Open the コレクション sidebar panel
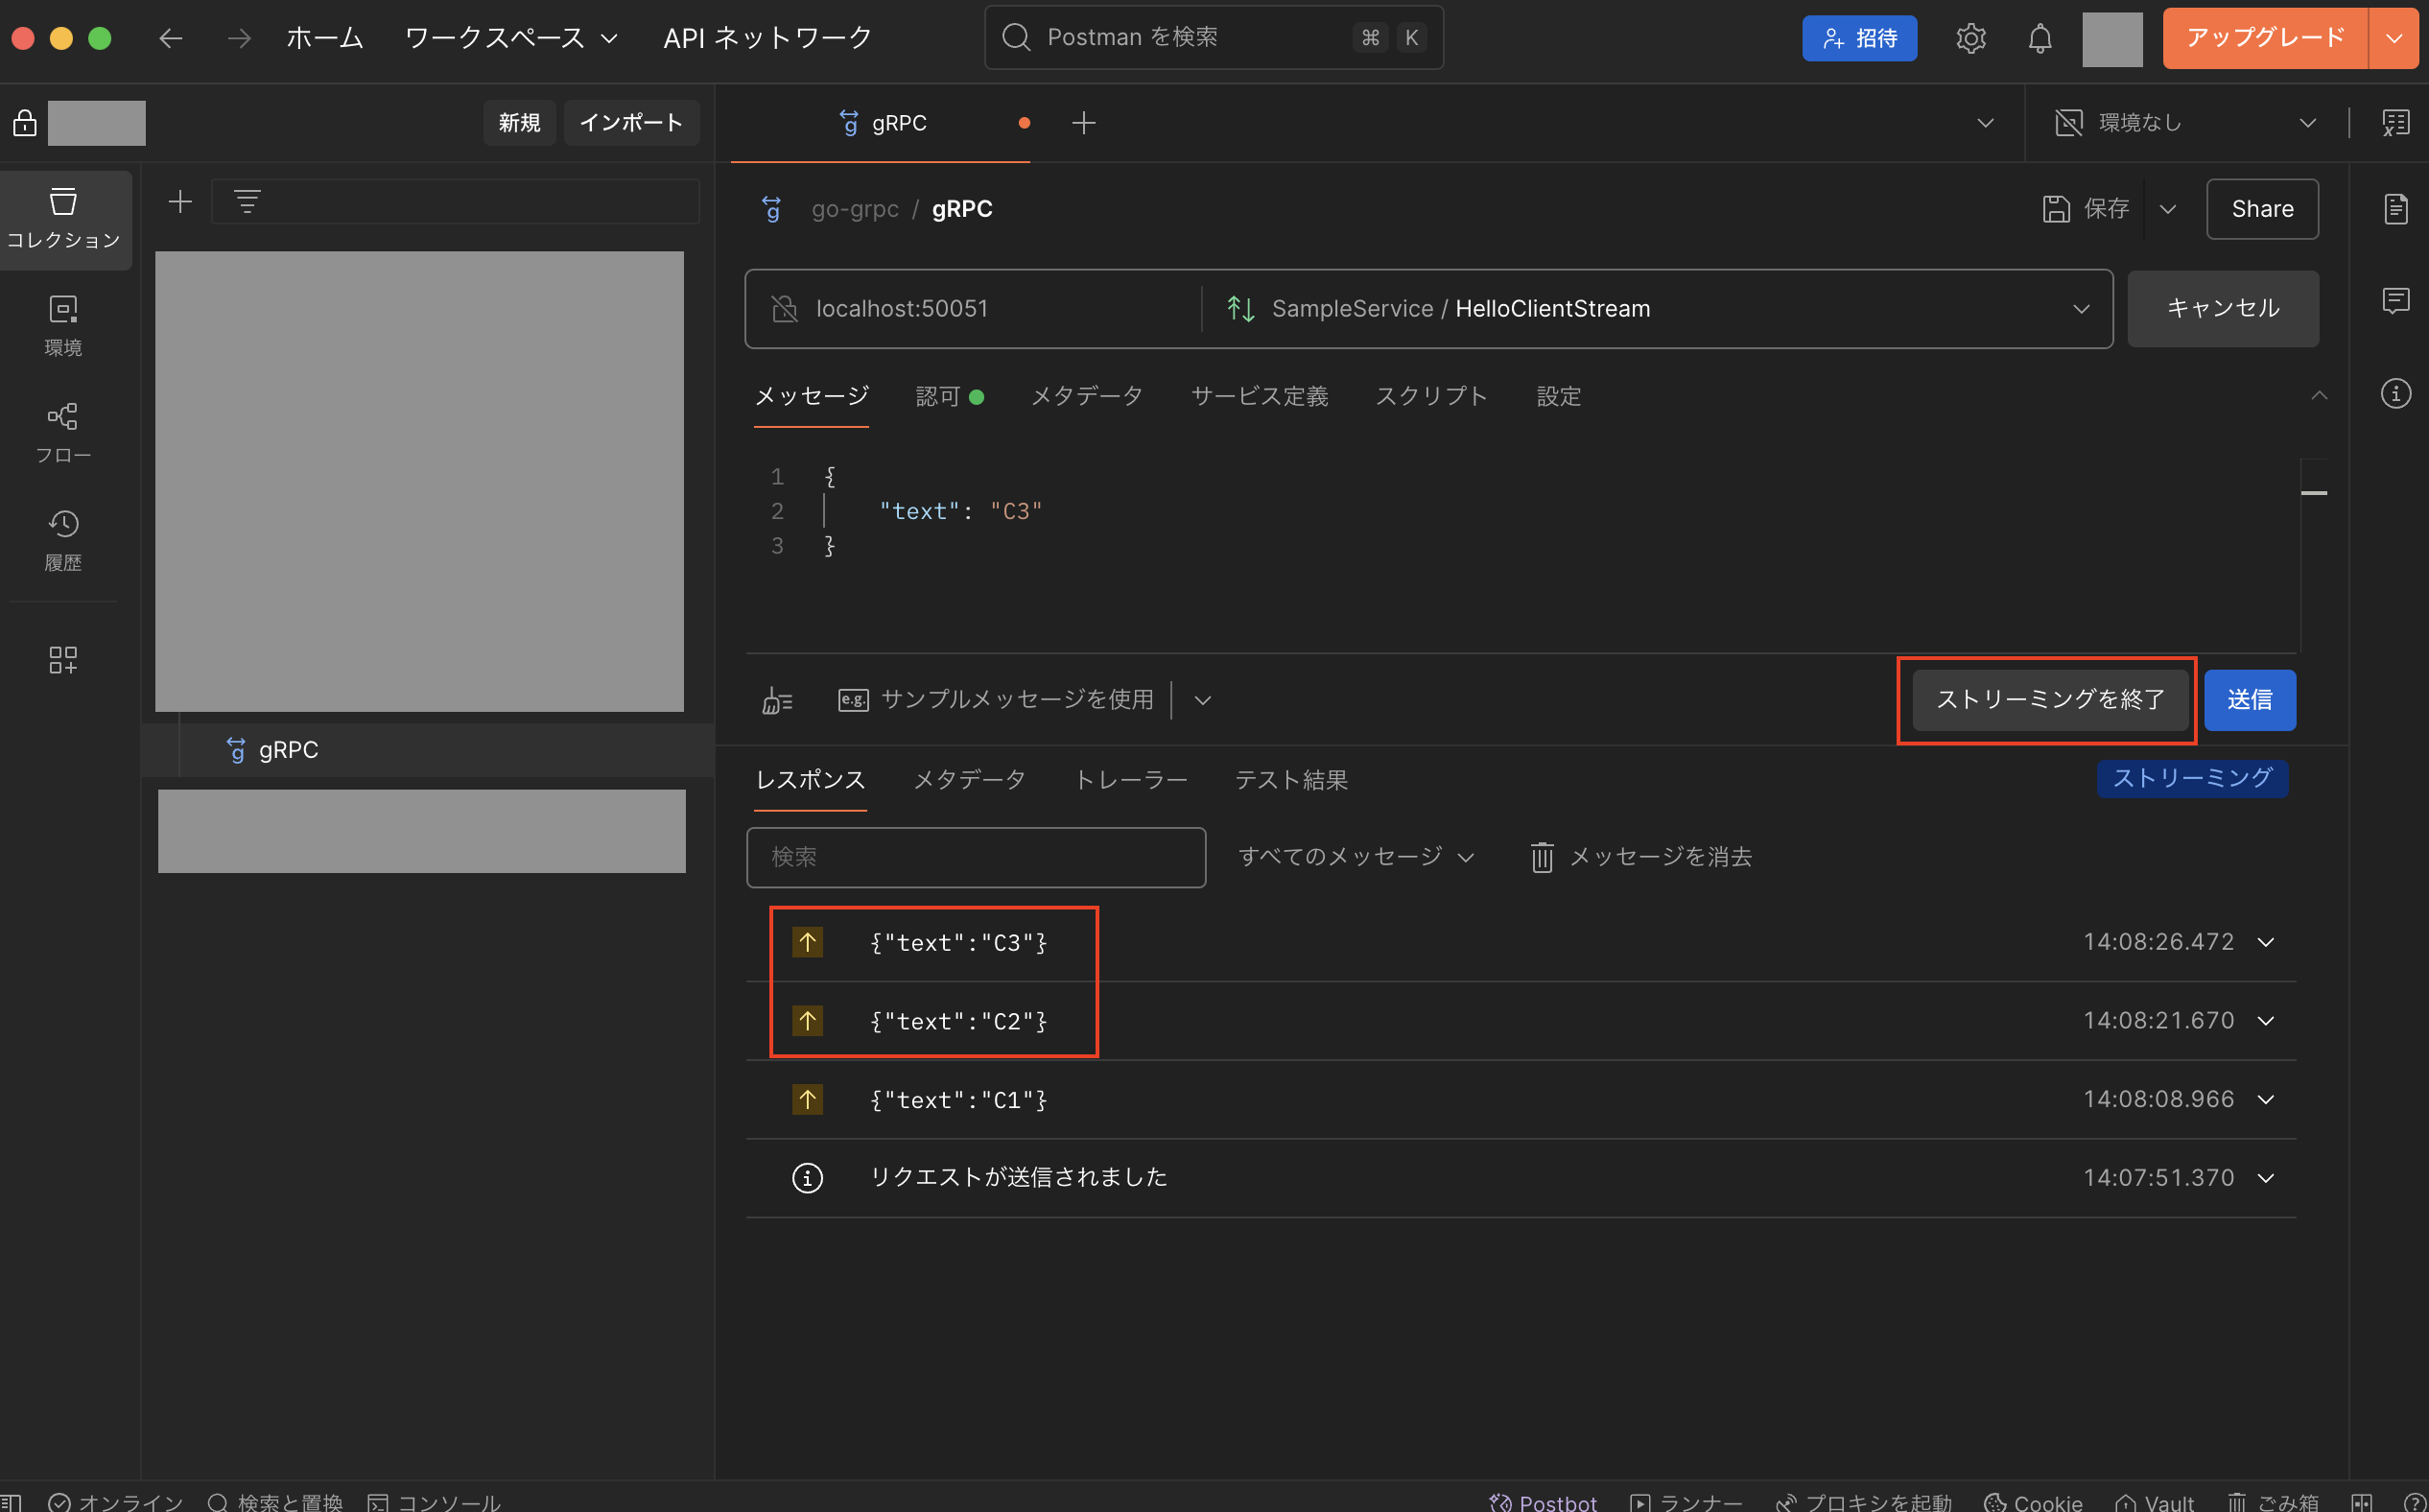 [x=64, y=219]
